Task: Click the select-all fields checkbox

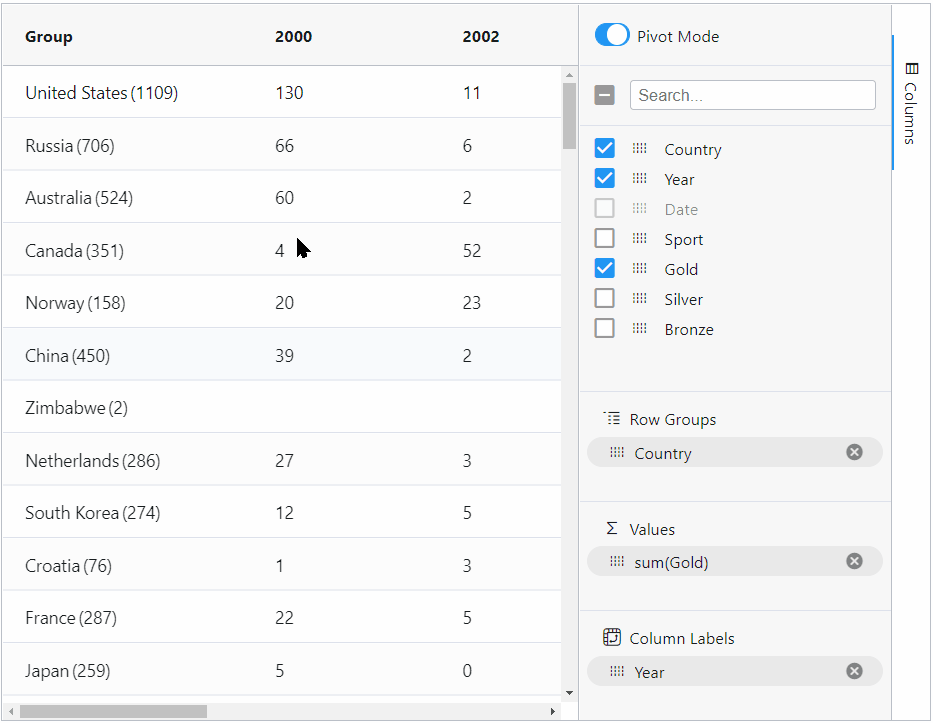Action: coord(604,94)
